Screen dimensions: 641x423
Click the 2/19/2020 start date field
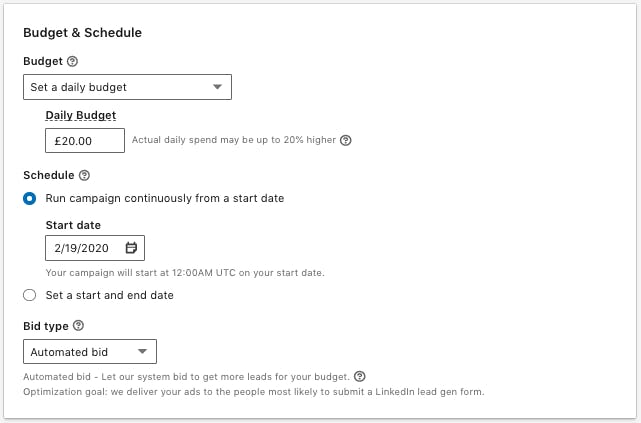pos(95,248)
